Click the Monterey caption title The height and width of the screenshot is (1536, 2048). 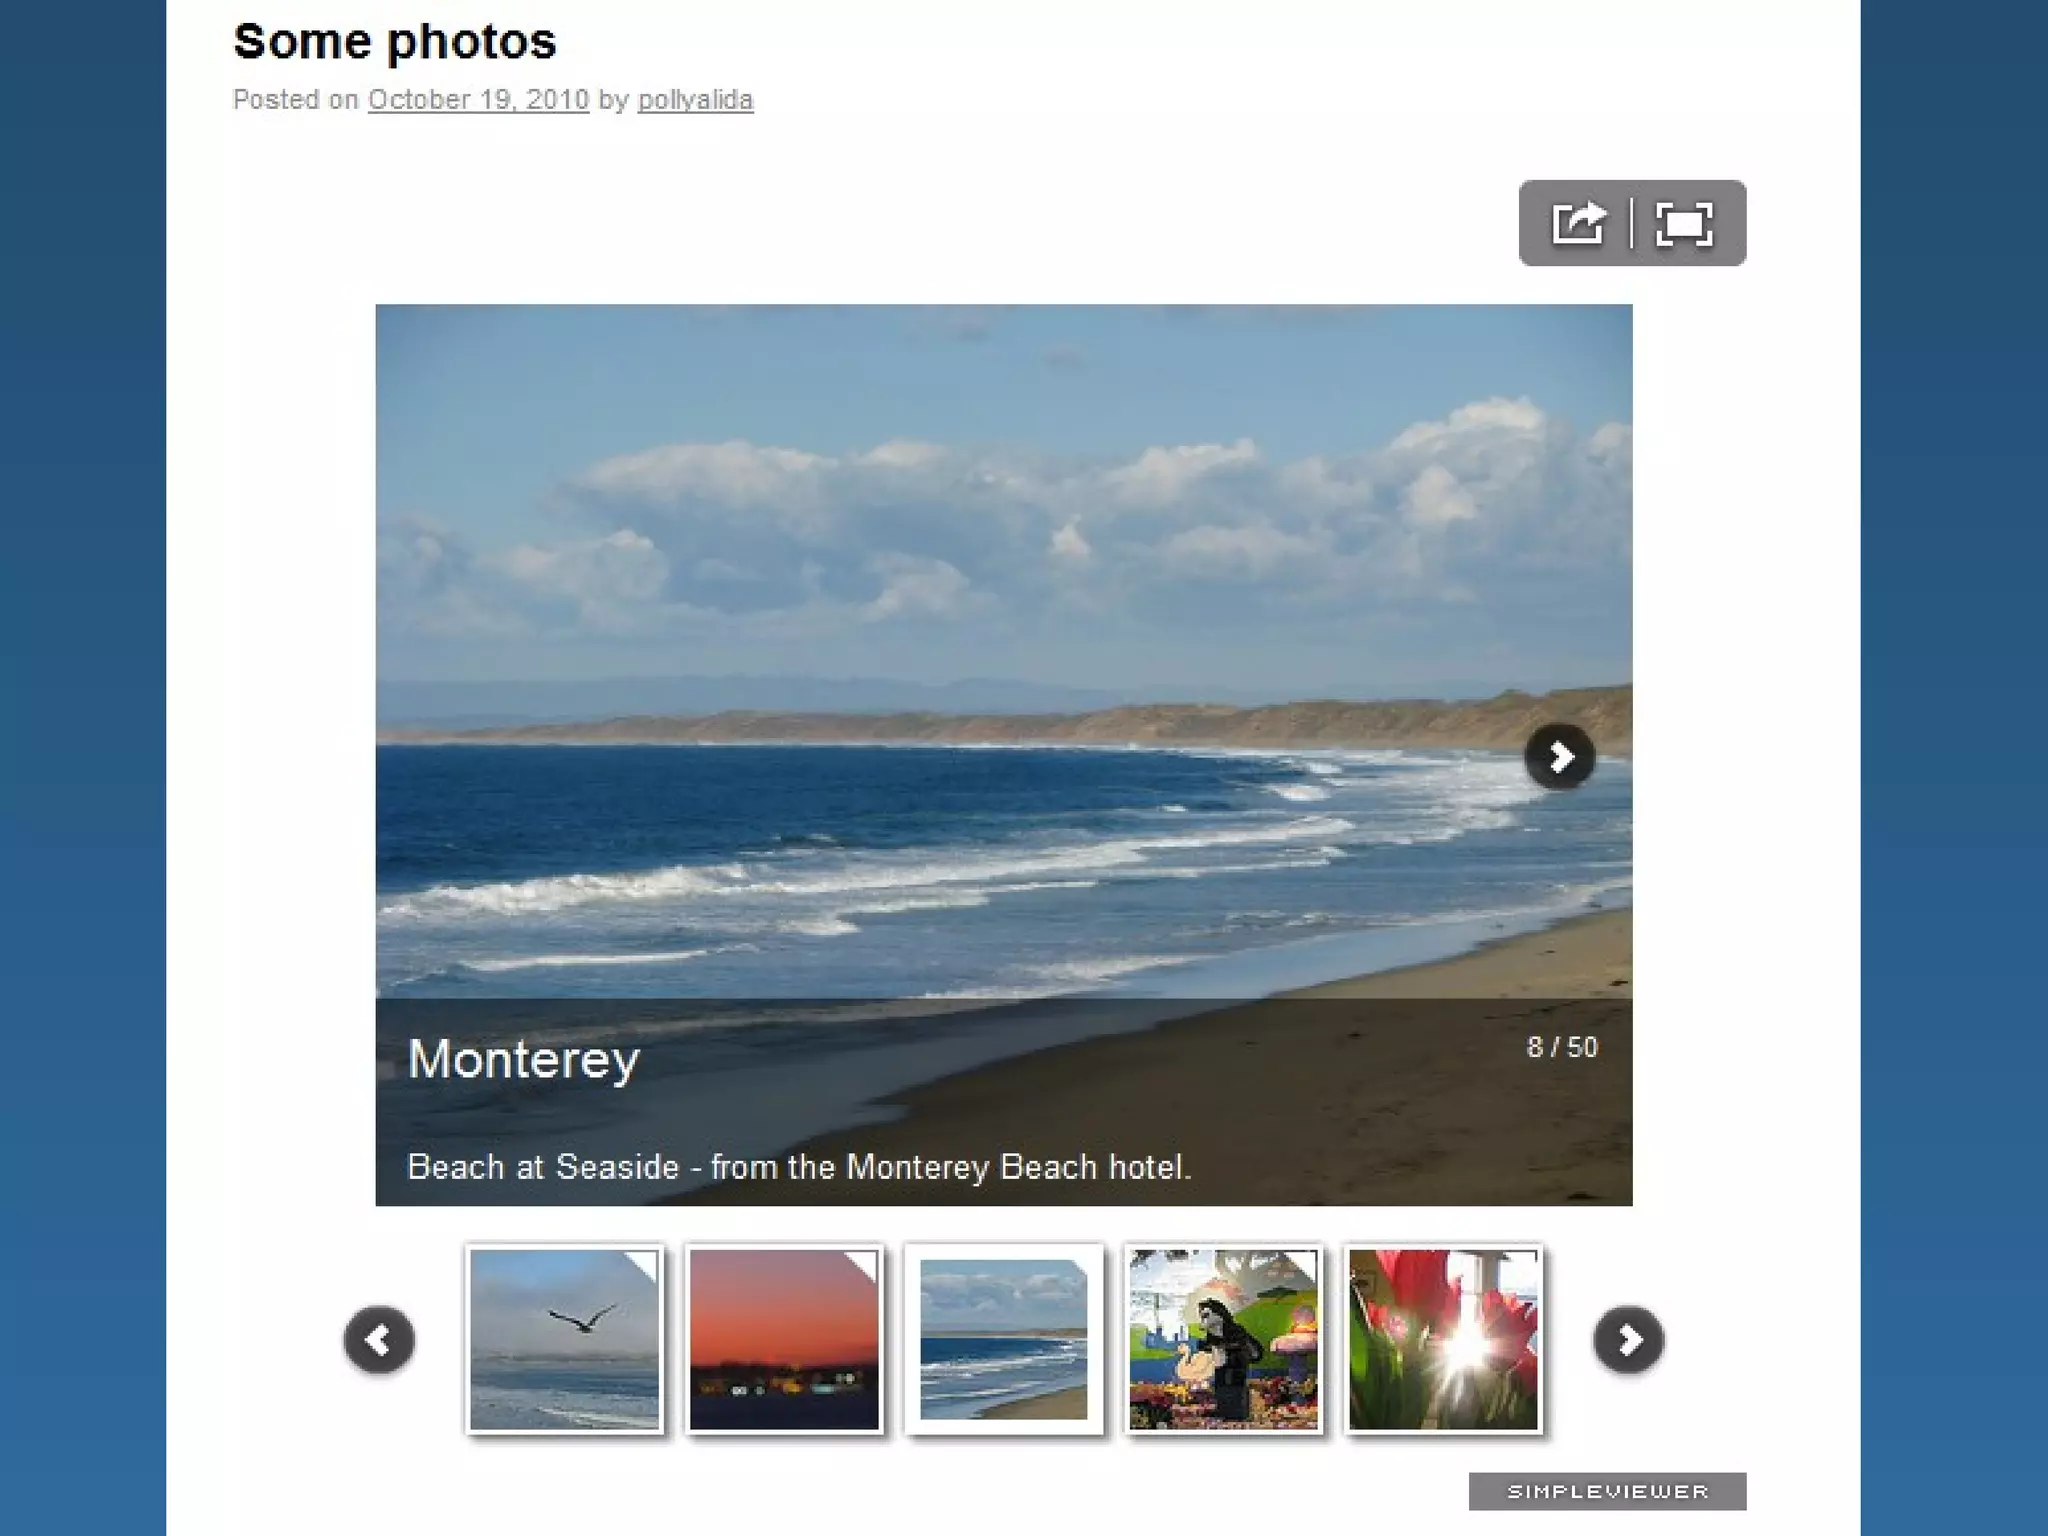click(x=524, y=1059)
